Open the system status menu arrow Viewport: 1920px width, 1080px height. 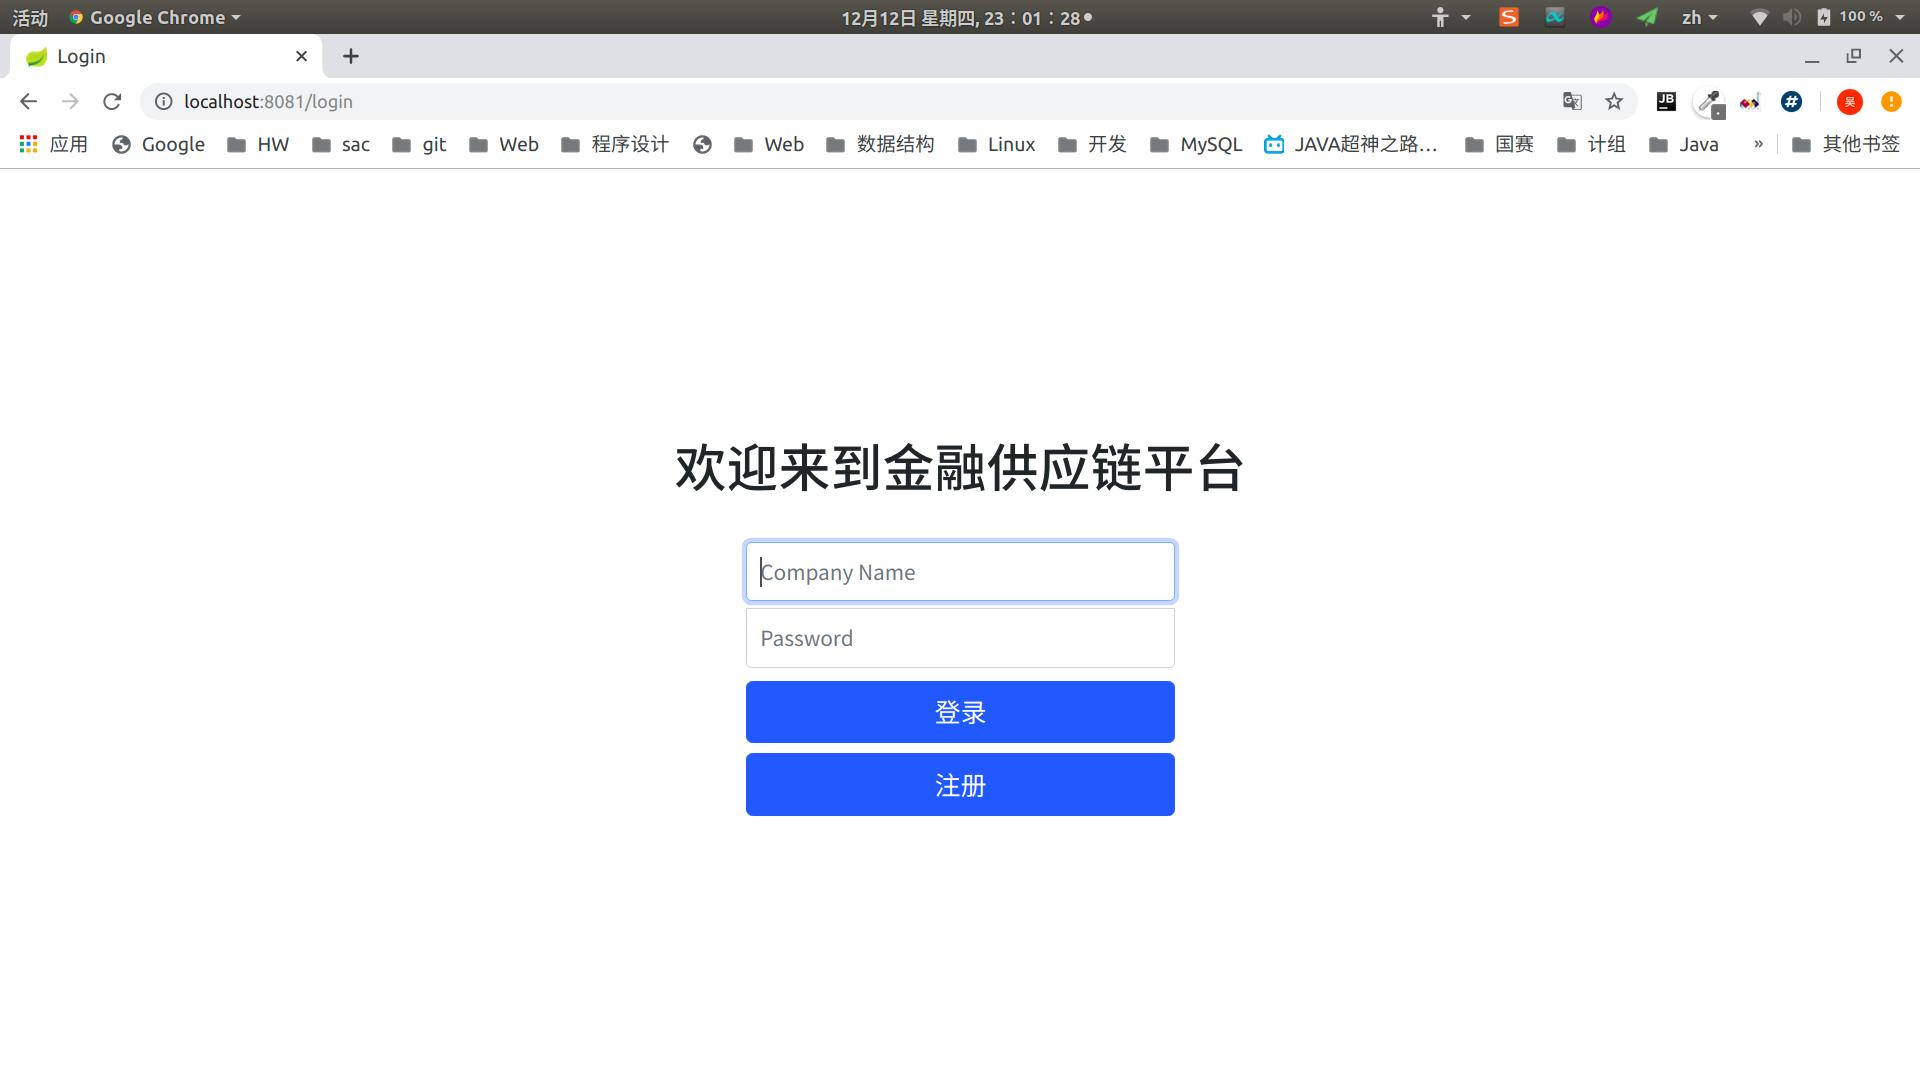[x=1899, y=17]
